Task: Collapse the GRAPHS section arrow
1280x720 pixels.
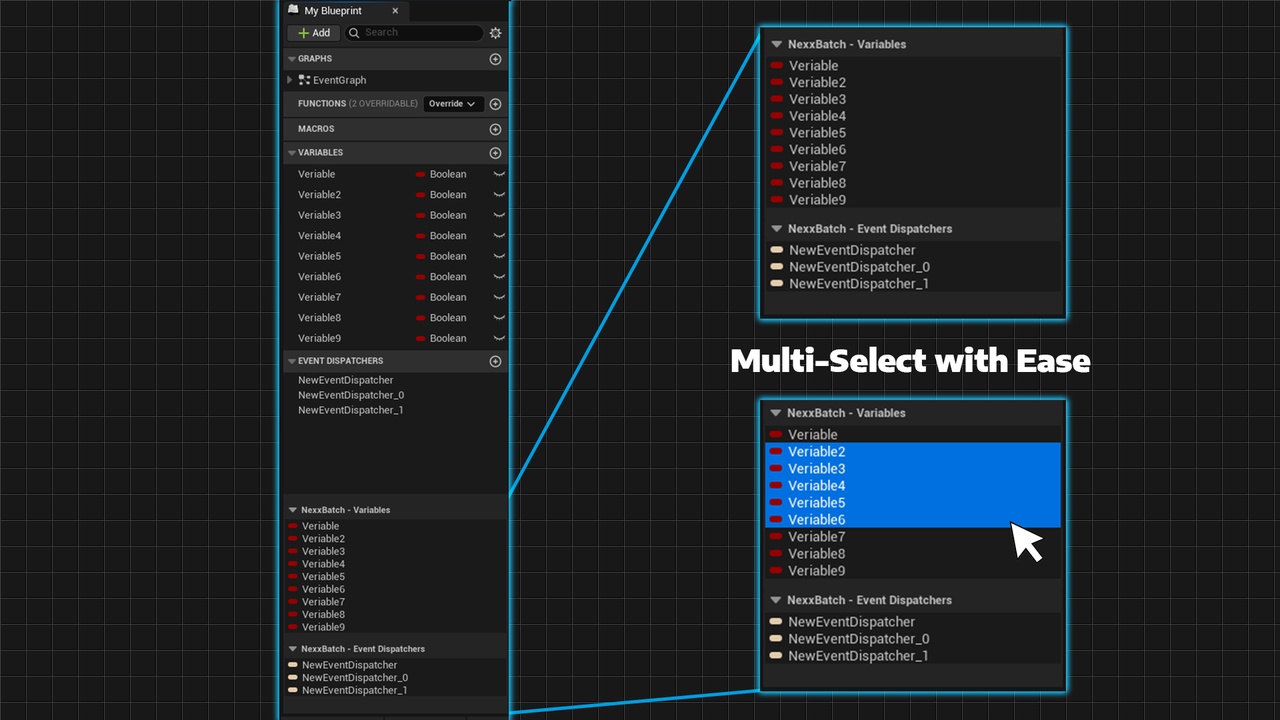Action: (291, 59)
